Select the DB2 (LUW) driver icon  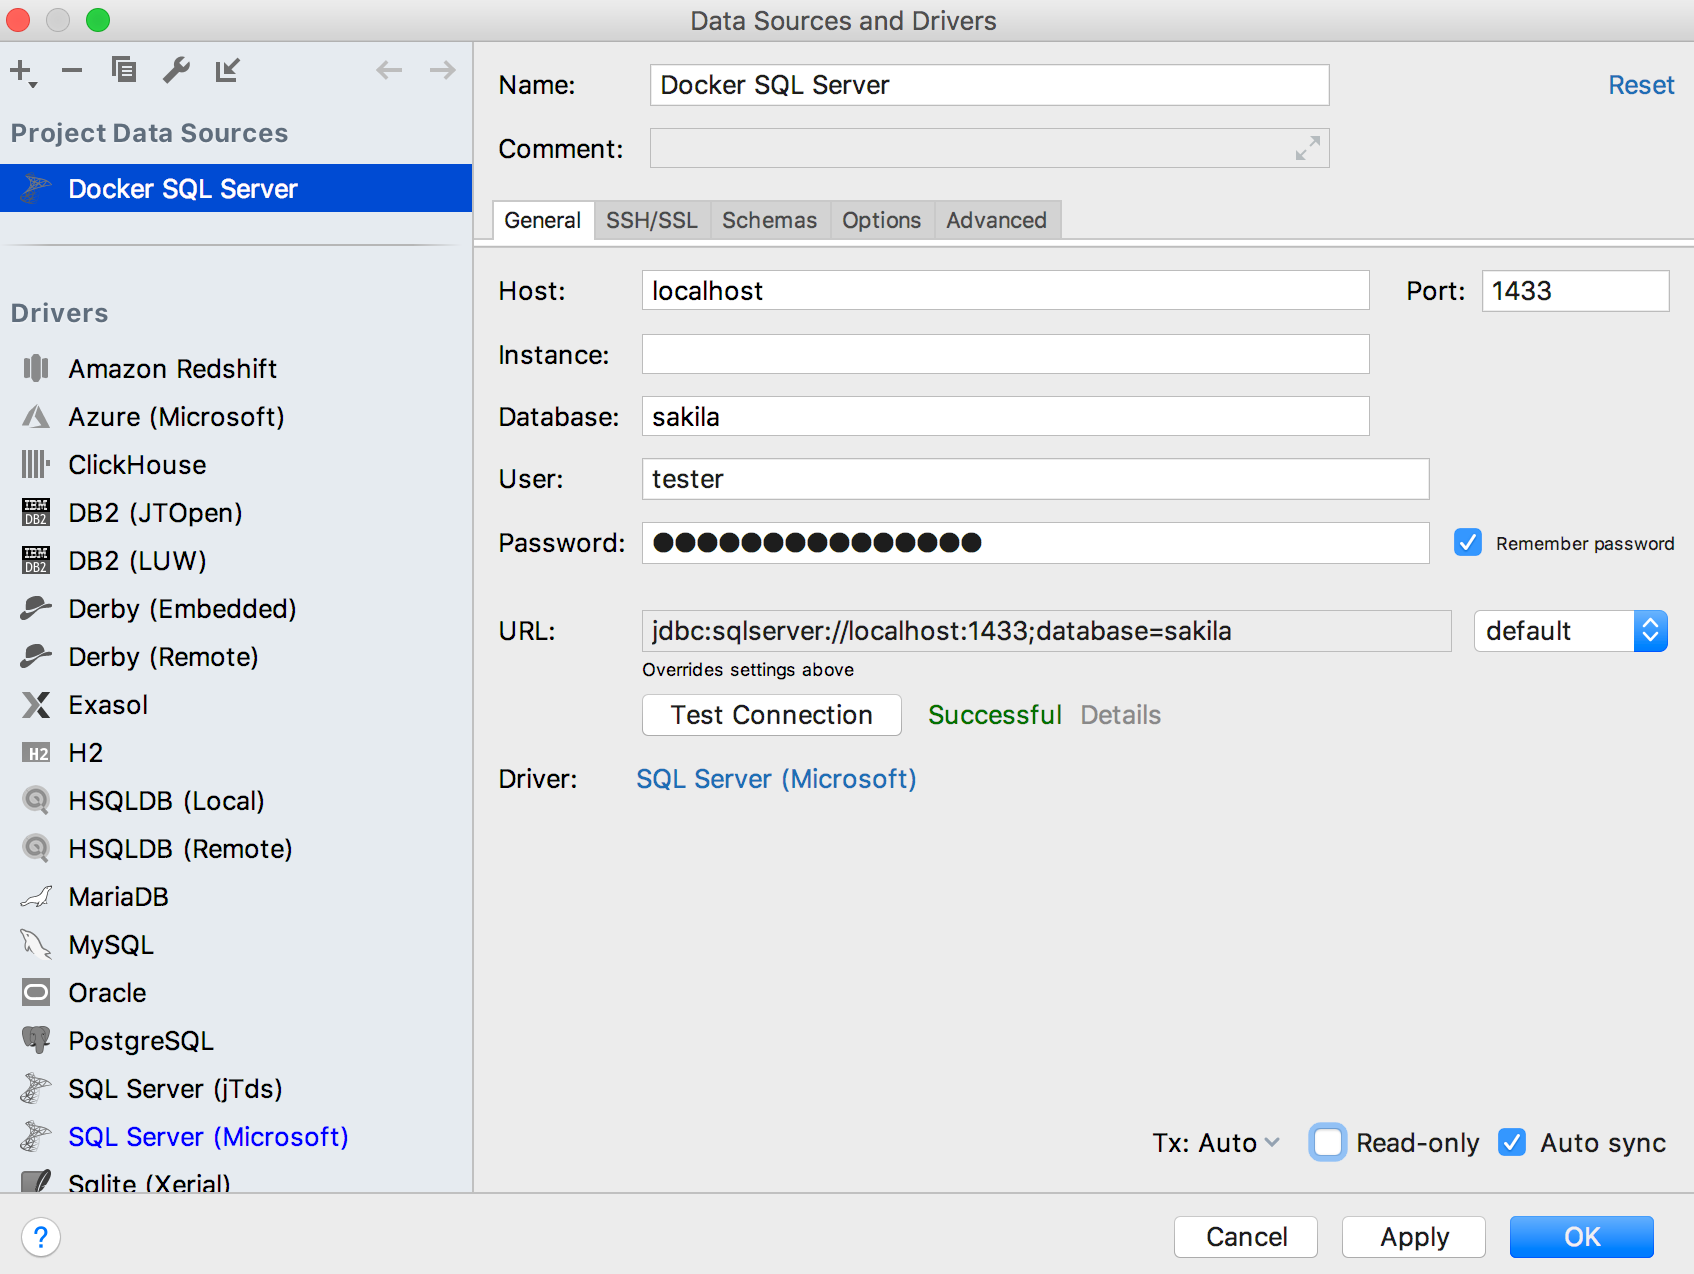(x=36, y=560)
